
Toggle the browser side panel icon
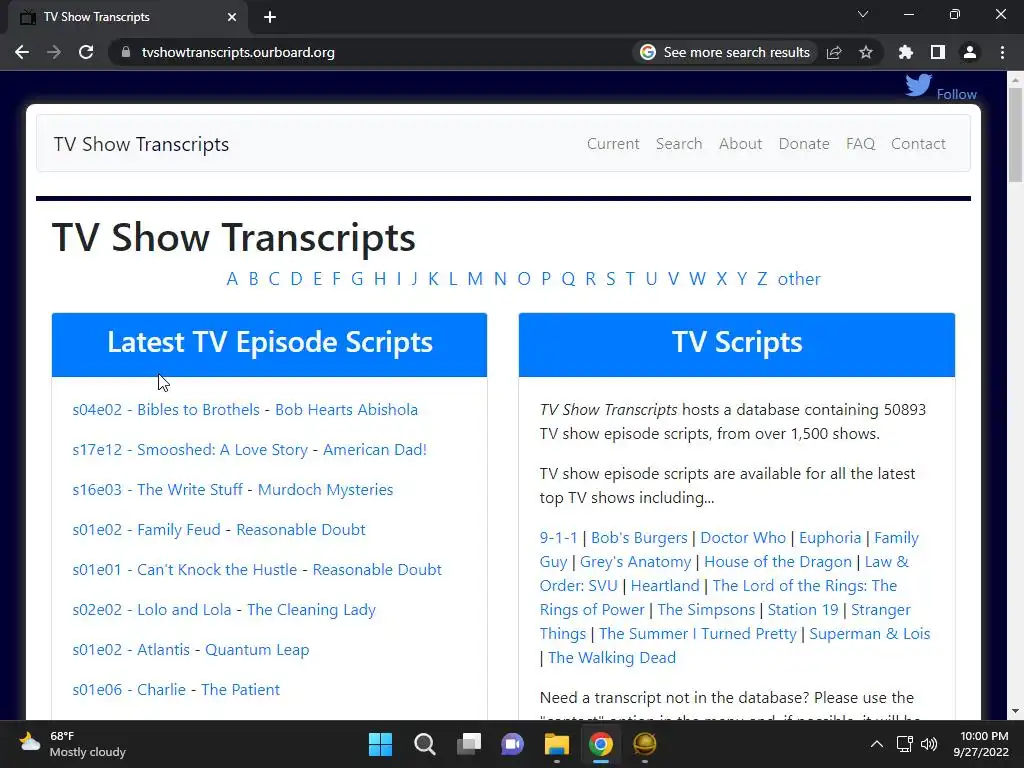point(938,52)
